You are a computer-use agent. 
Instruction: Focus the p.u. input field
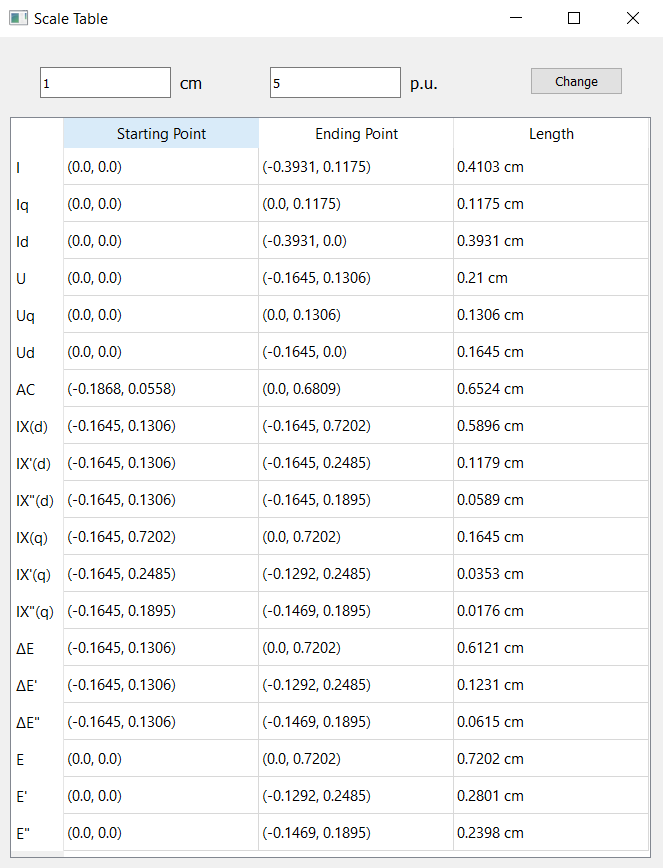(x=335, y=82)
